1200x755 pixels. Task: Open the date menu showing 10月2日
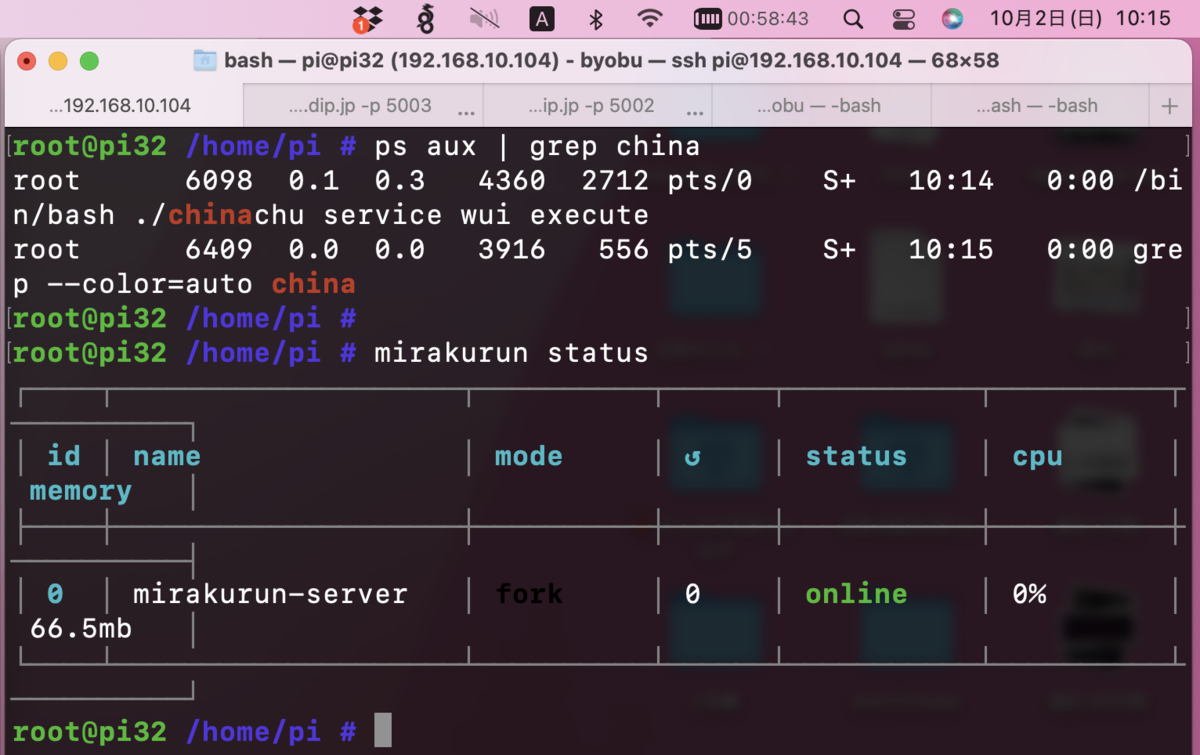(x=1045, y=18)
